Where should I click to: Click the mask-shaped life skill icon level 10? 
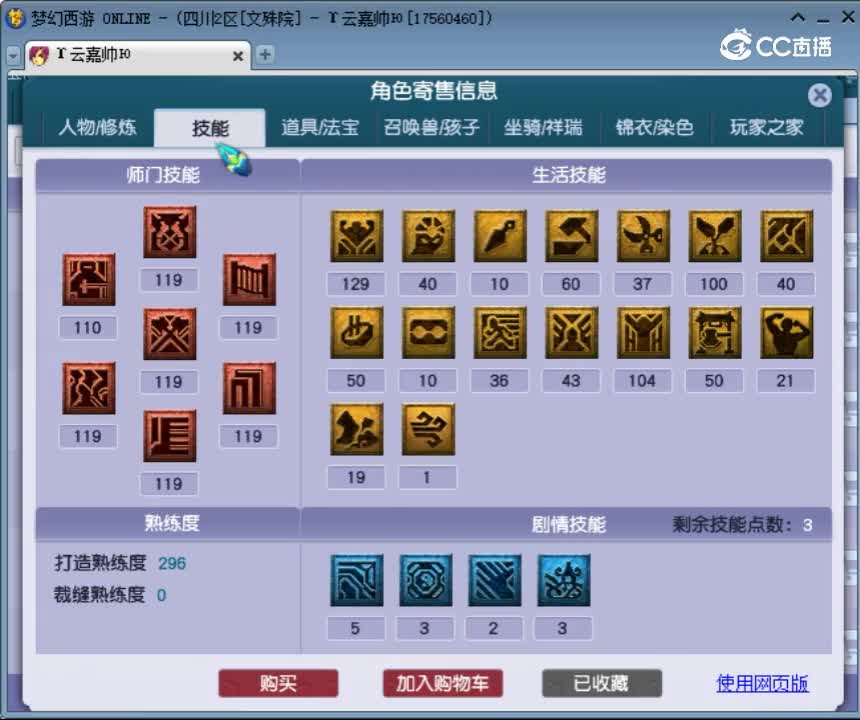[x=428, y=332]
